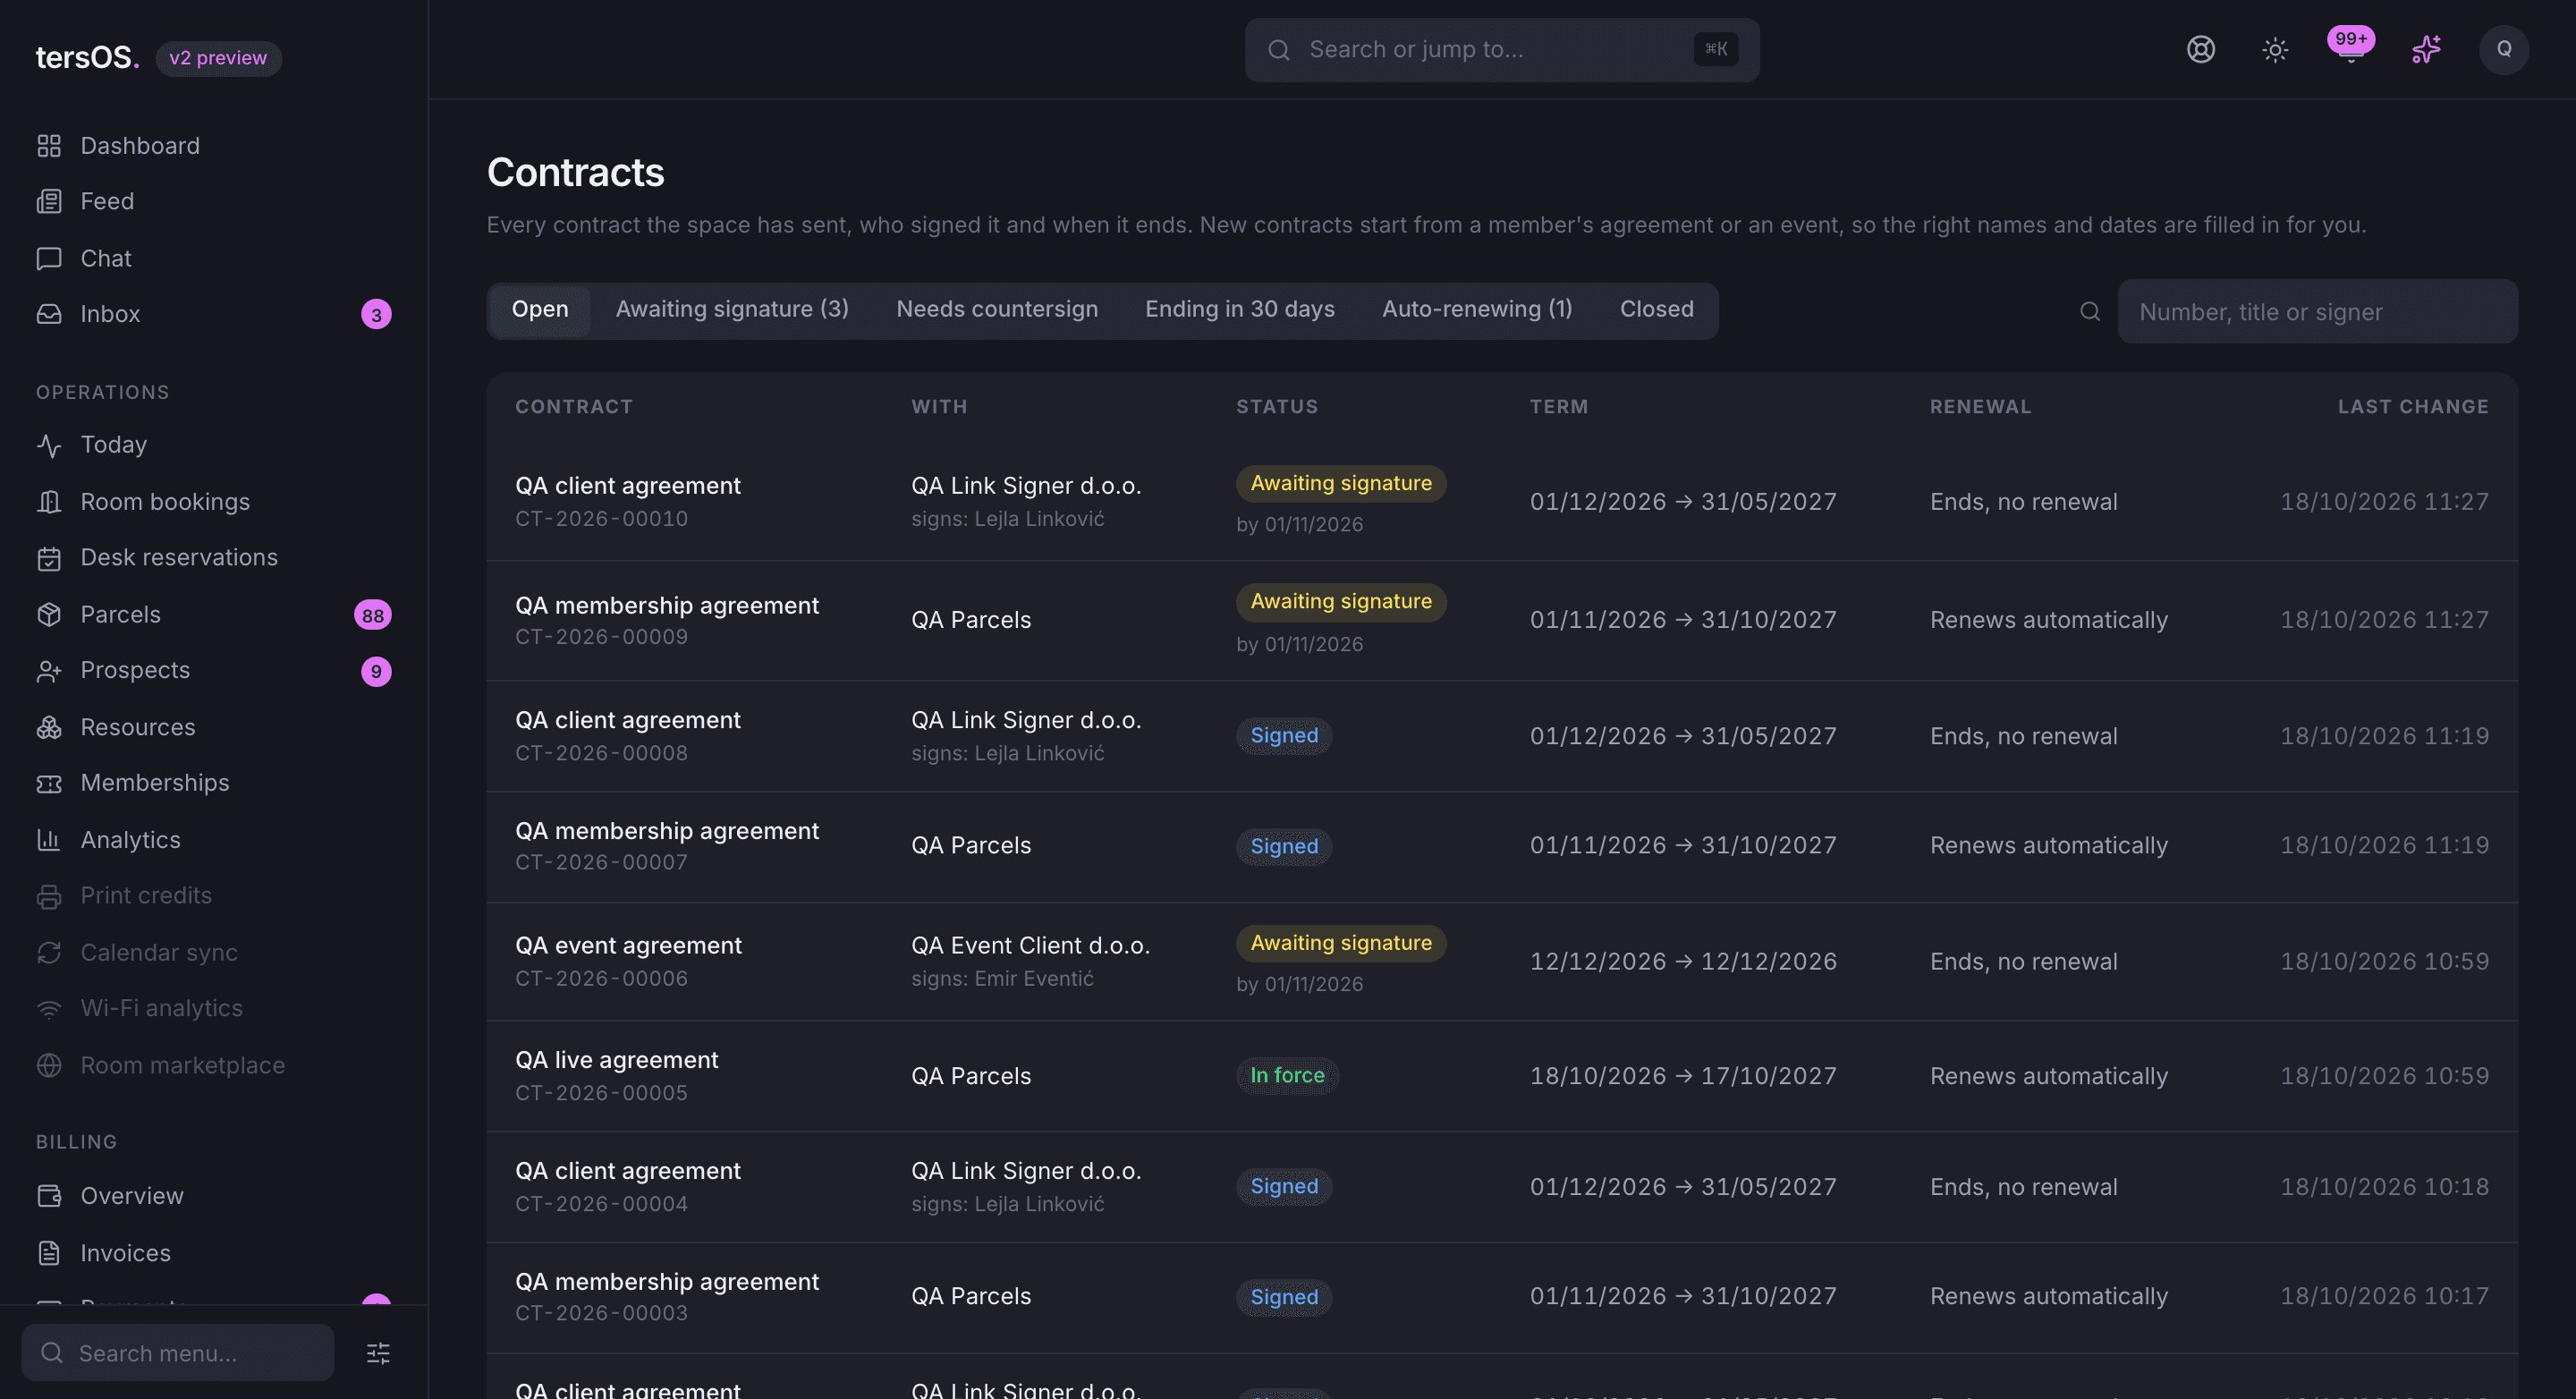Open Prospects person-plus icon

point(49,671)
